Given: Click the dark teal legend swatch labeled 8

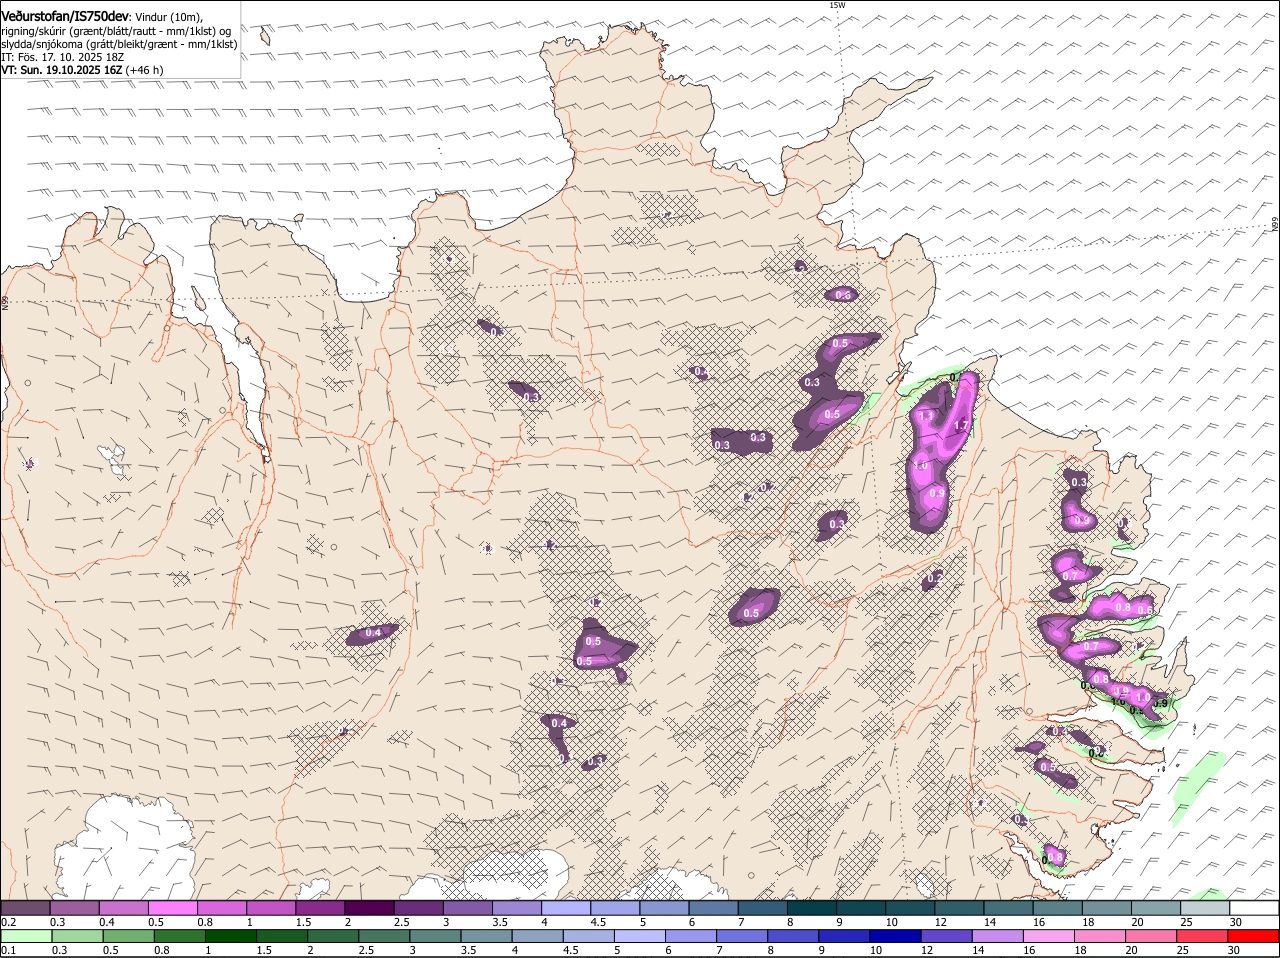Looking at the screenshot, I should (812, 908).
